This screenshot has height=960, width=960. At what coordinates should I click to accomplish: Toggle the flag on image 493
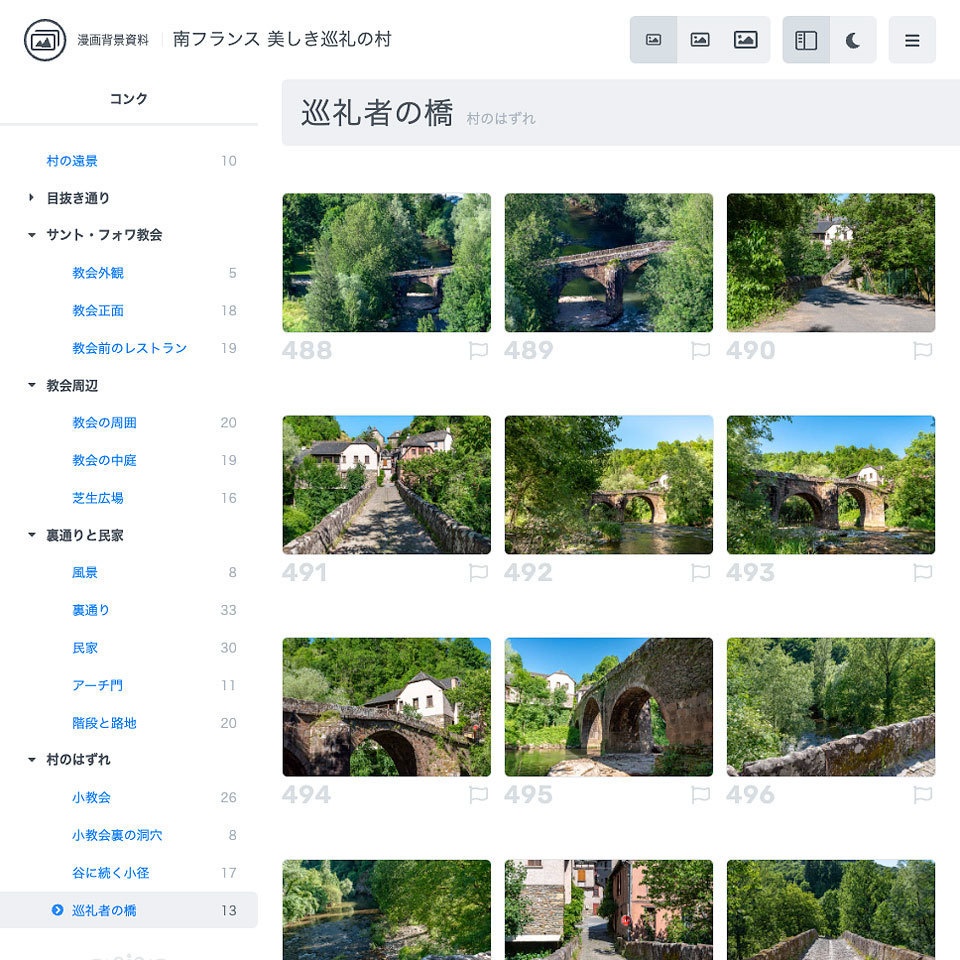[923, 572]
